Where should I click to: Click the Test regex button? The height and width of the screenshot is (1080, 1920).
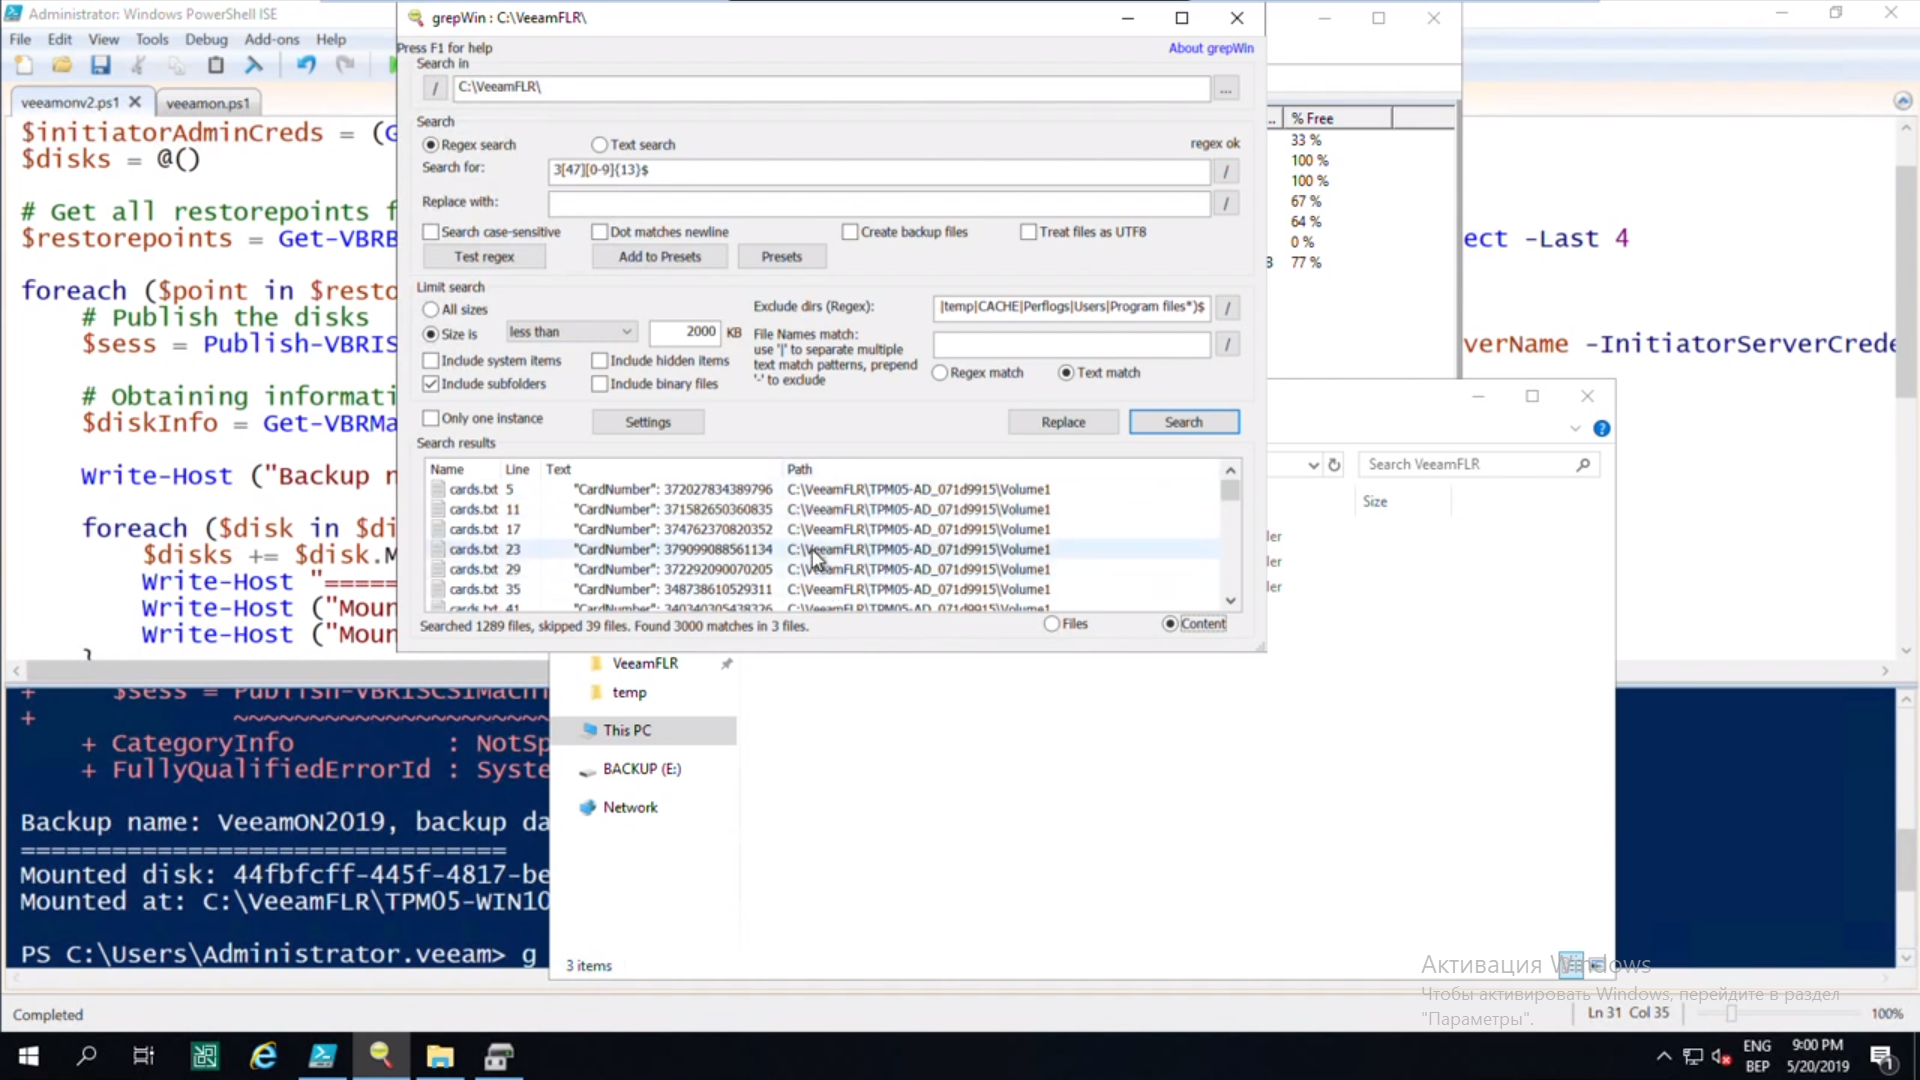coord(484,257)
